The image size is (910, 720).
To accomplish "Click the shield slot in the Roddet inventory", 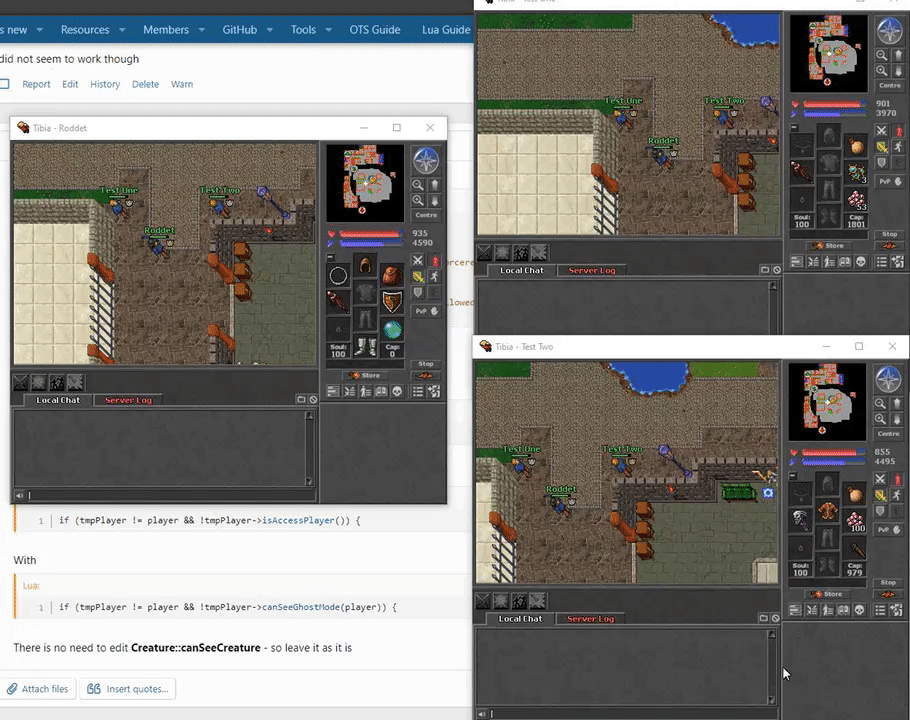I will (x=392, y=302).
